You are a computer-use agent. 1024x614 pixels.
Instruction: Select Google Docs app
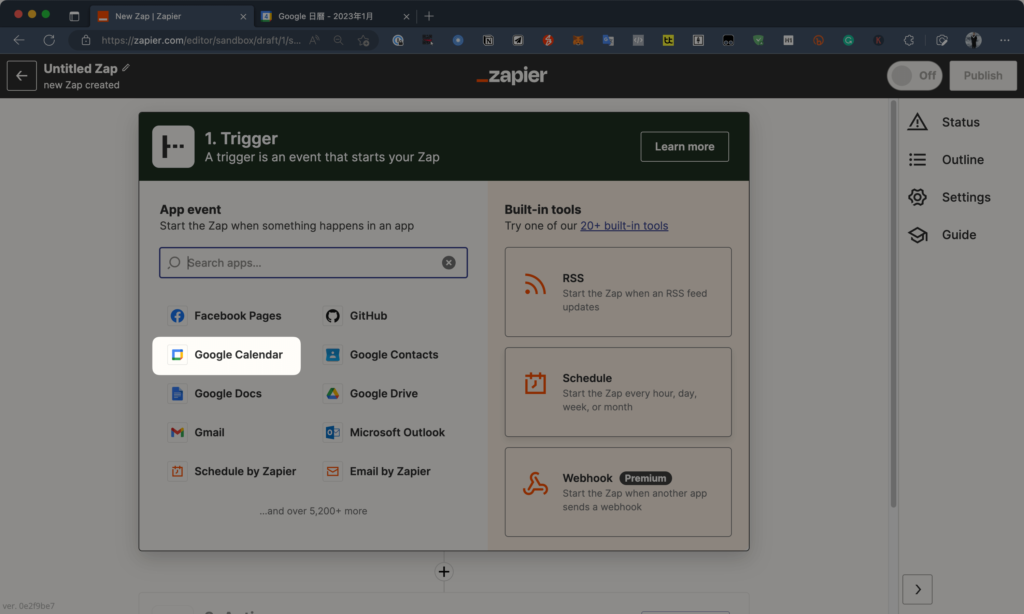coord(216,394)
